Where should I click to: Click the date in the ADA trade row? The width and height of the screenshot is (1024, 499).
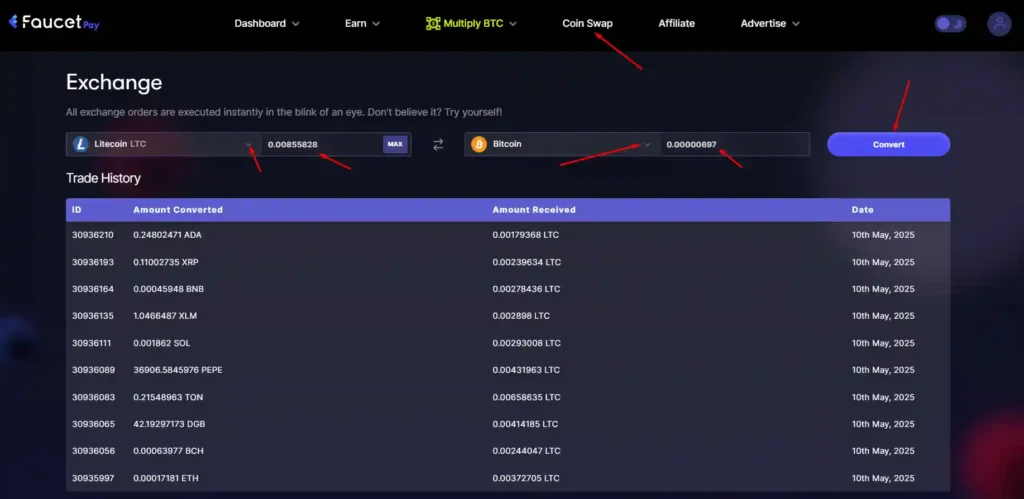883,235
